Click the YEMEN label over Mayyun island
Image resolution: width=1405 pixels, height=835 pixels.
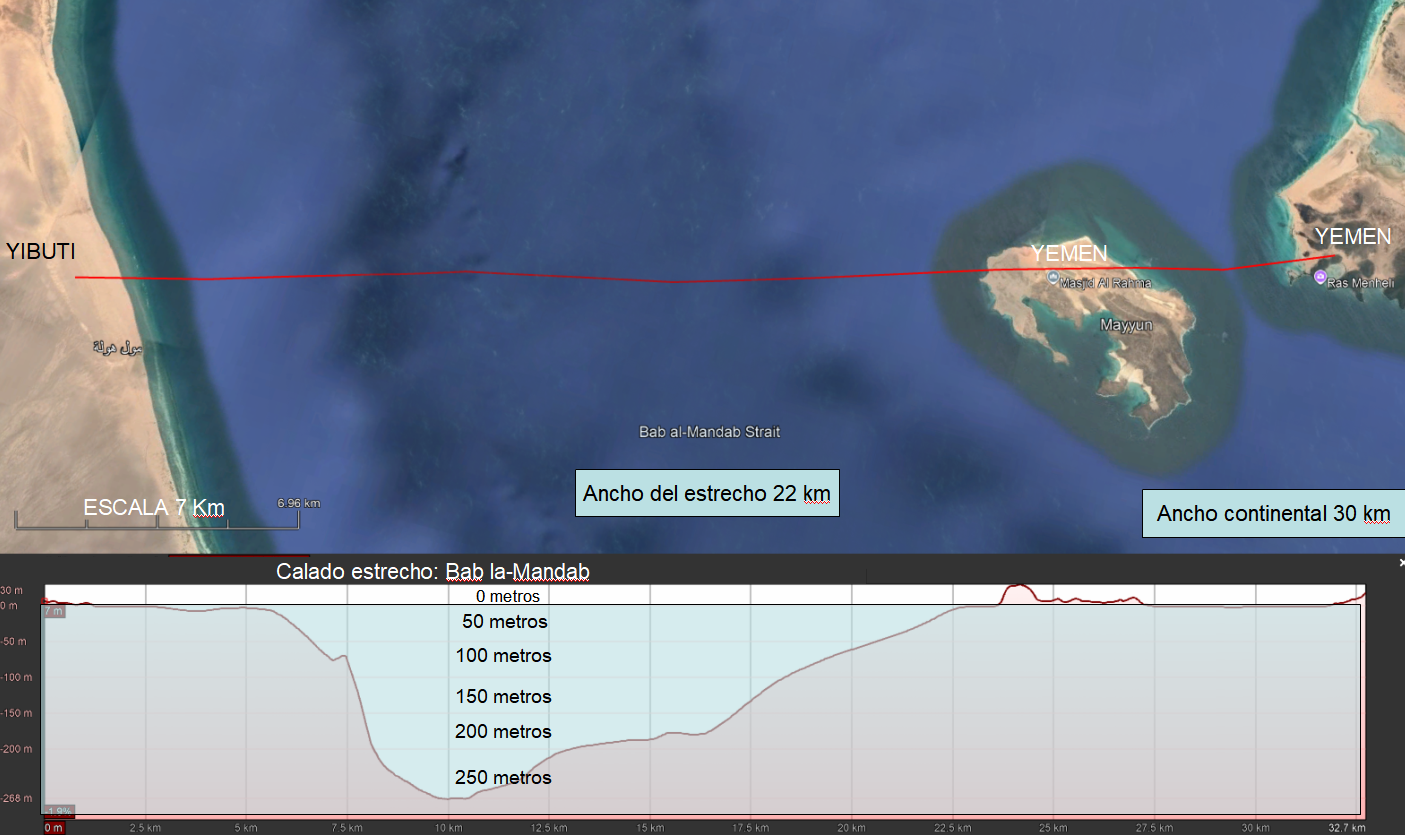coord(1069,252)
